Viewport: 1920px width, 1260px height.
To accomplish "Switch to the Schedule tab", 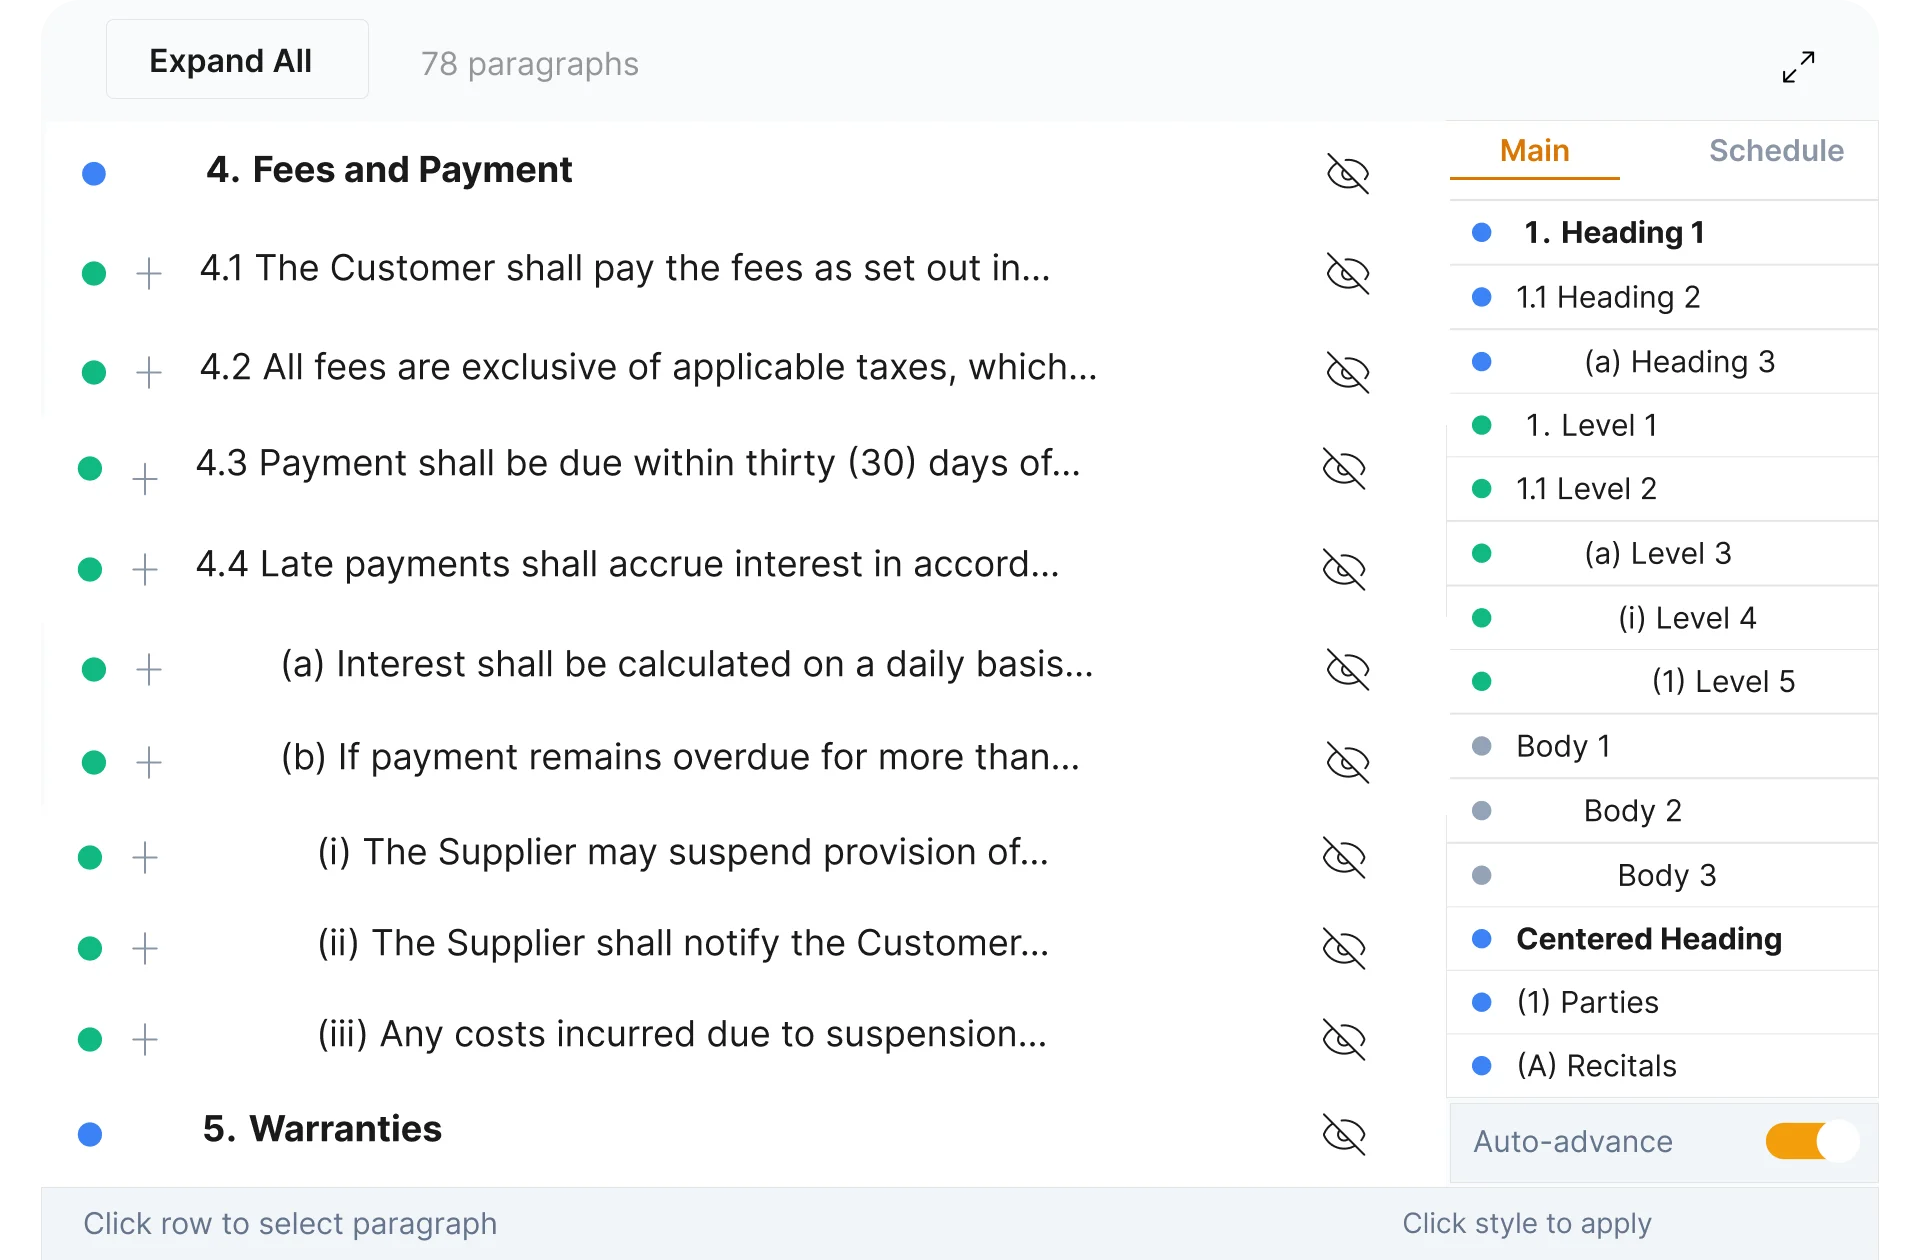I will pyautogui.click(x=1775, y=151).
